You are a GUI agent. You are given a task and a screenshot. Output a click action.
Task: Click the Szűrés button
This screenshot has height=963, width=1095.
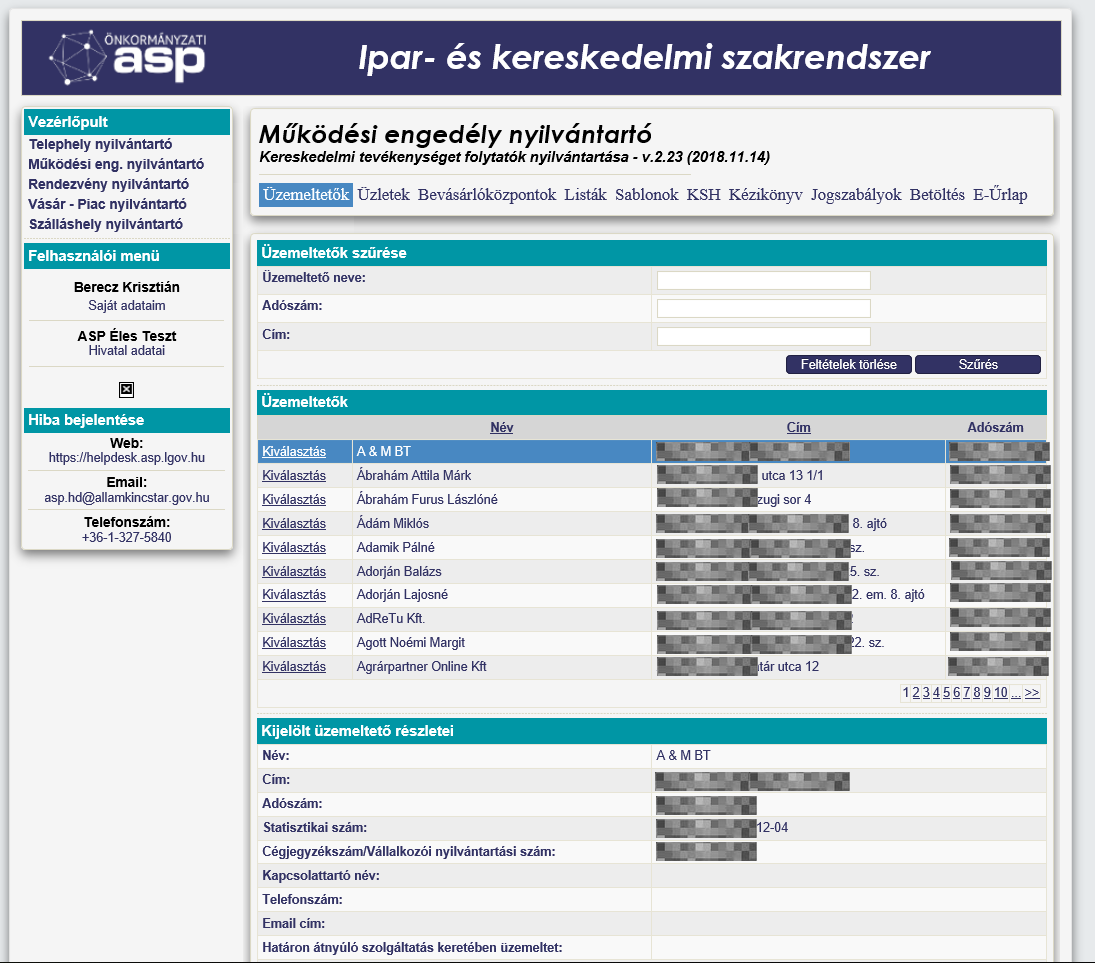[978, 365]
